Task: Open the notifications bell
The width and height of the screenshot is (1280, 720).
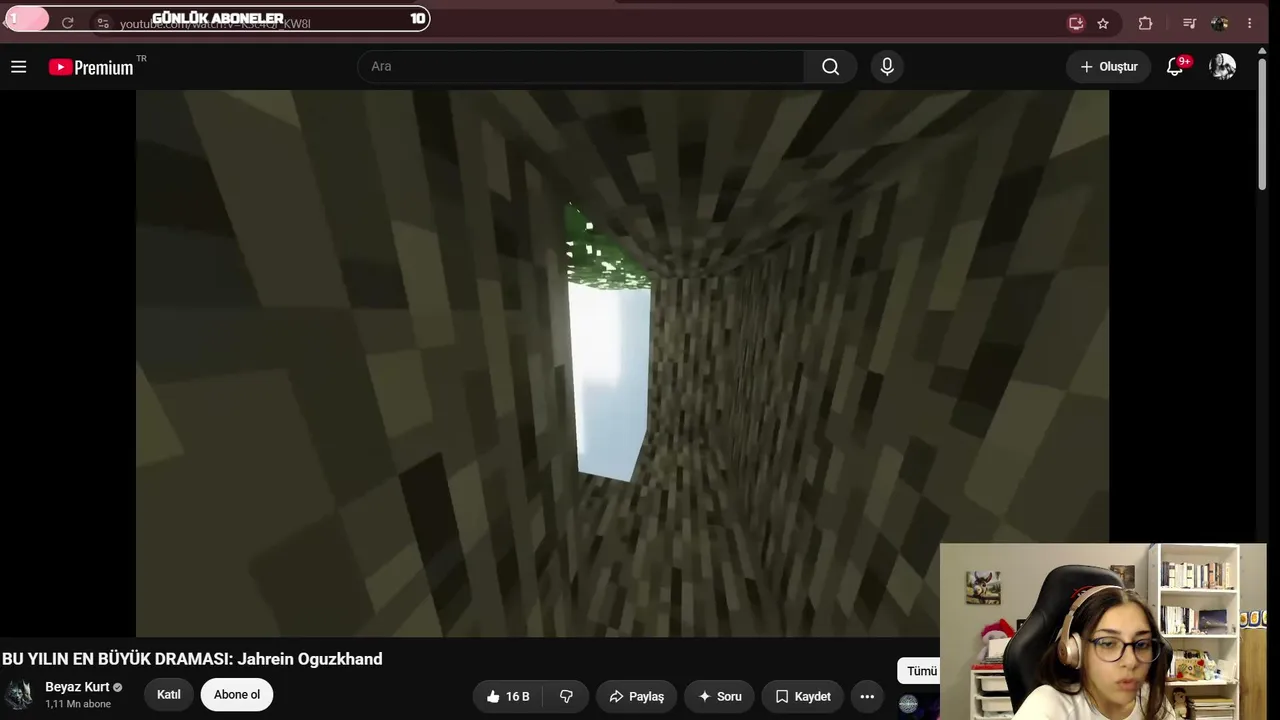Action: coord(1176,67)
